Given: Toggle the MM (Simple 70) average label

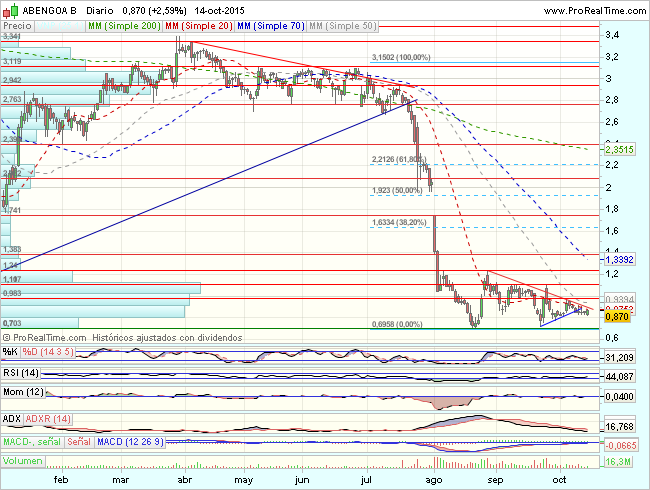Looking at the screenshot, I should click(x=269, y=22).
